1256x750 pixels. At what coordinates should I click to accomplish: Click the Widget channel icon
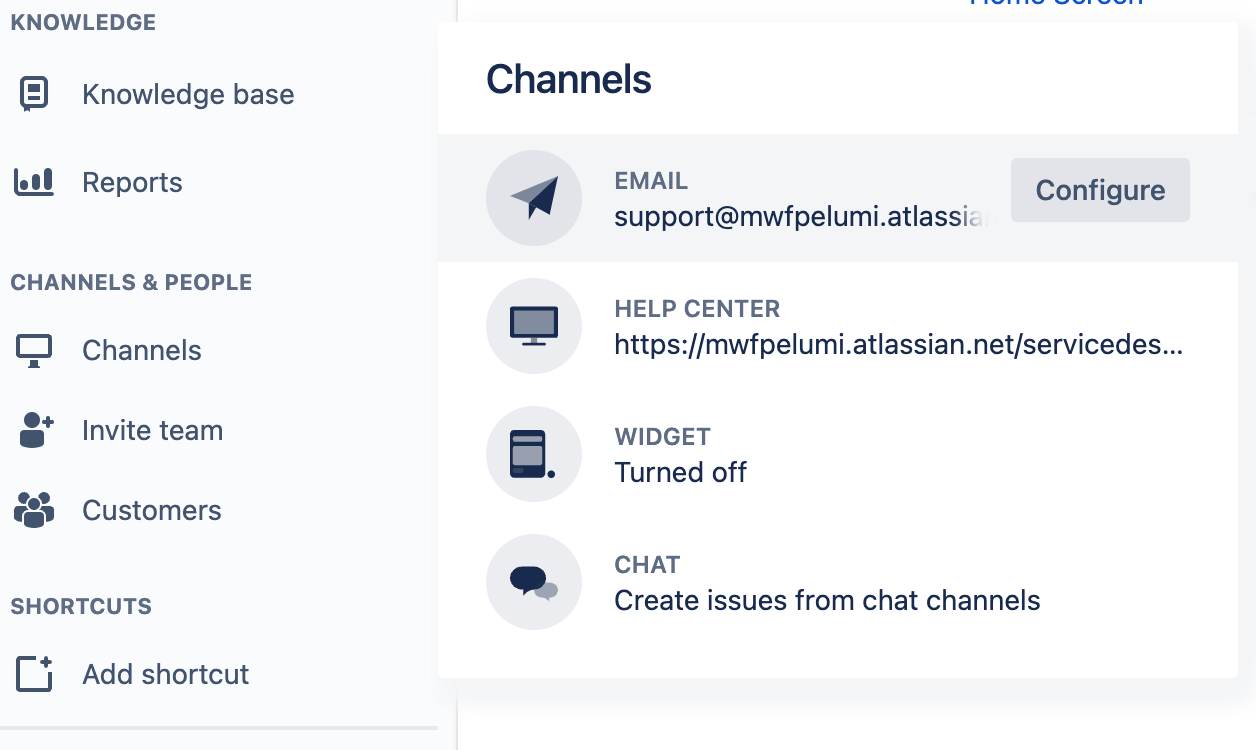tap(533, 453)
